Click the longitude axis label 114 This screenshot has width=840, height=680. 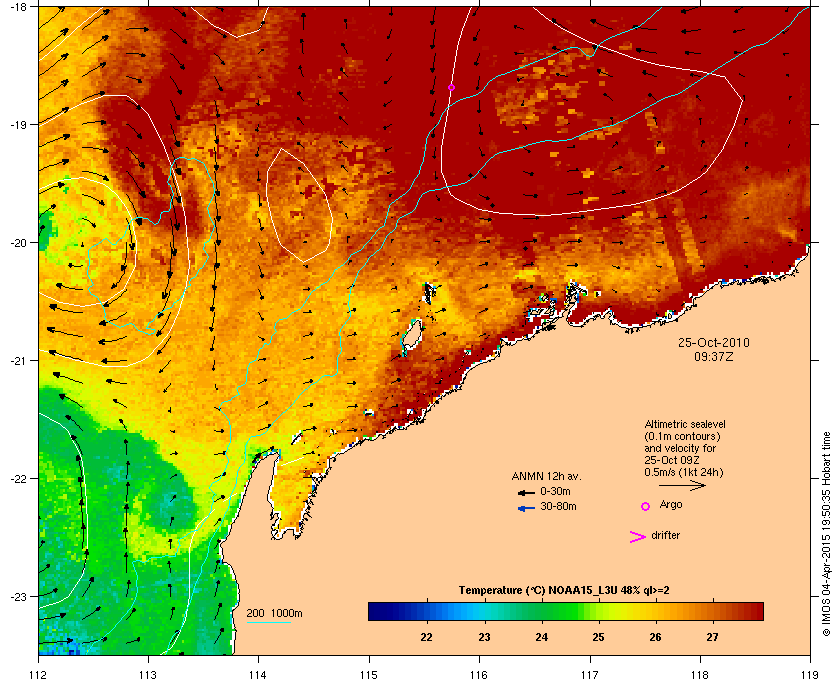(258, 675)
